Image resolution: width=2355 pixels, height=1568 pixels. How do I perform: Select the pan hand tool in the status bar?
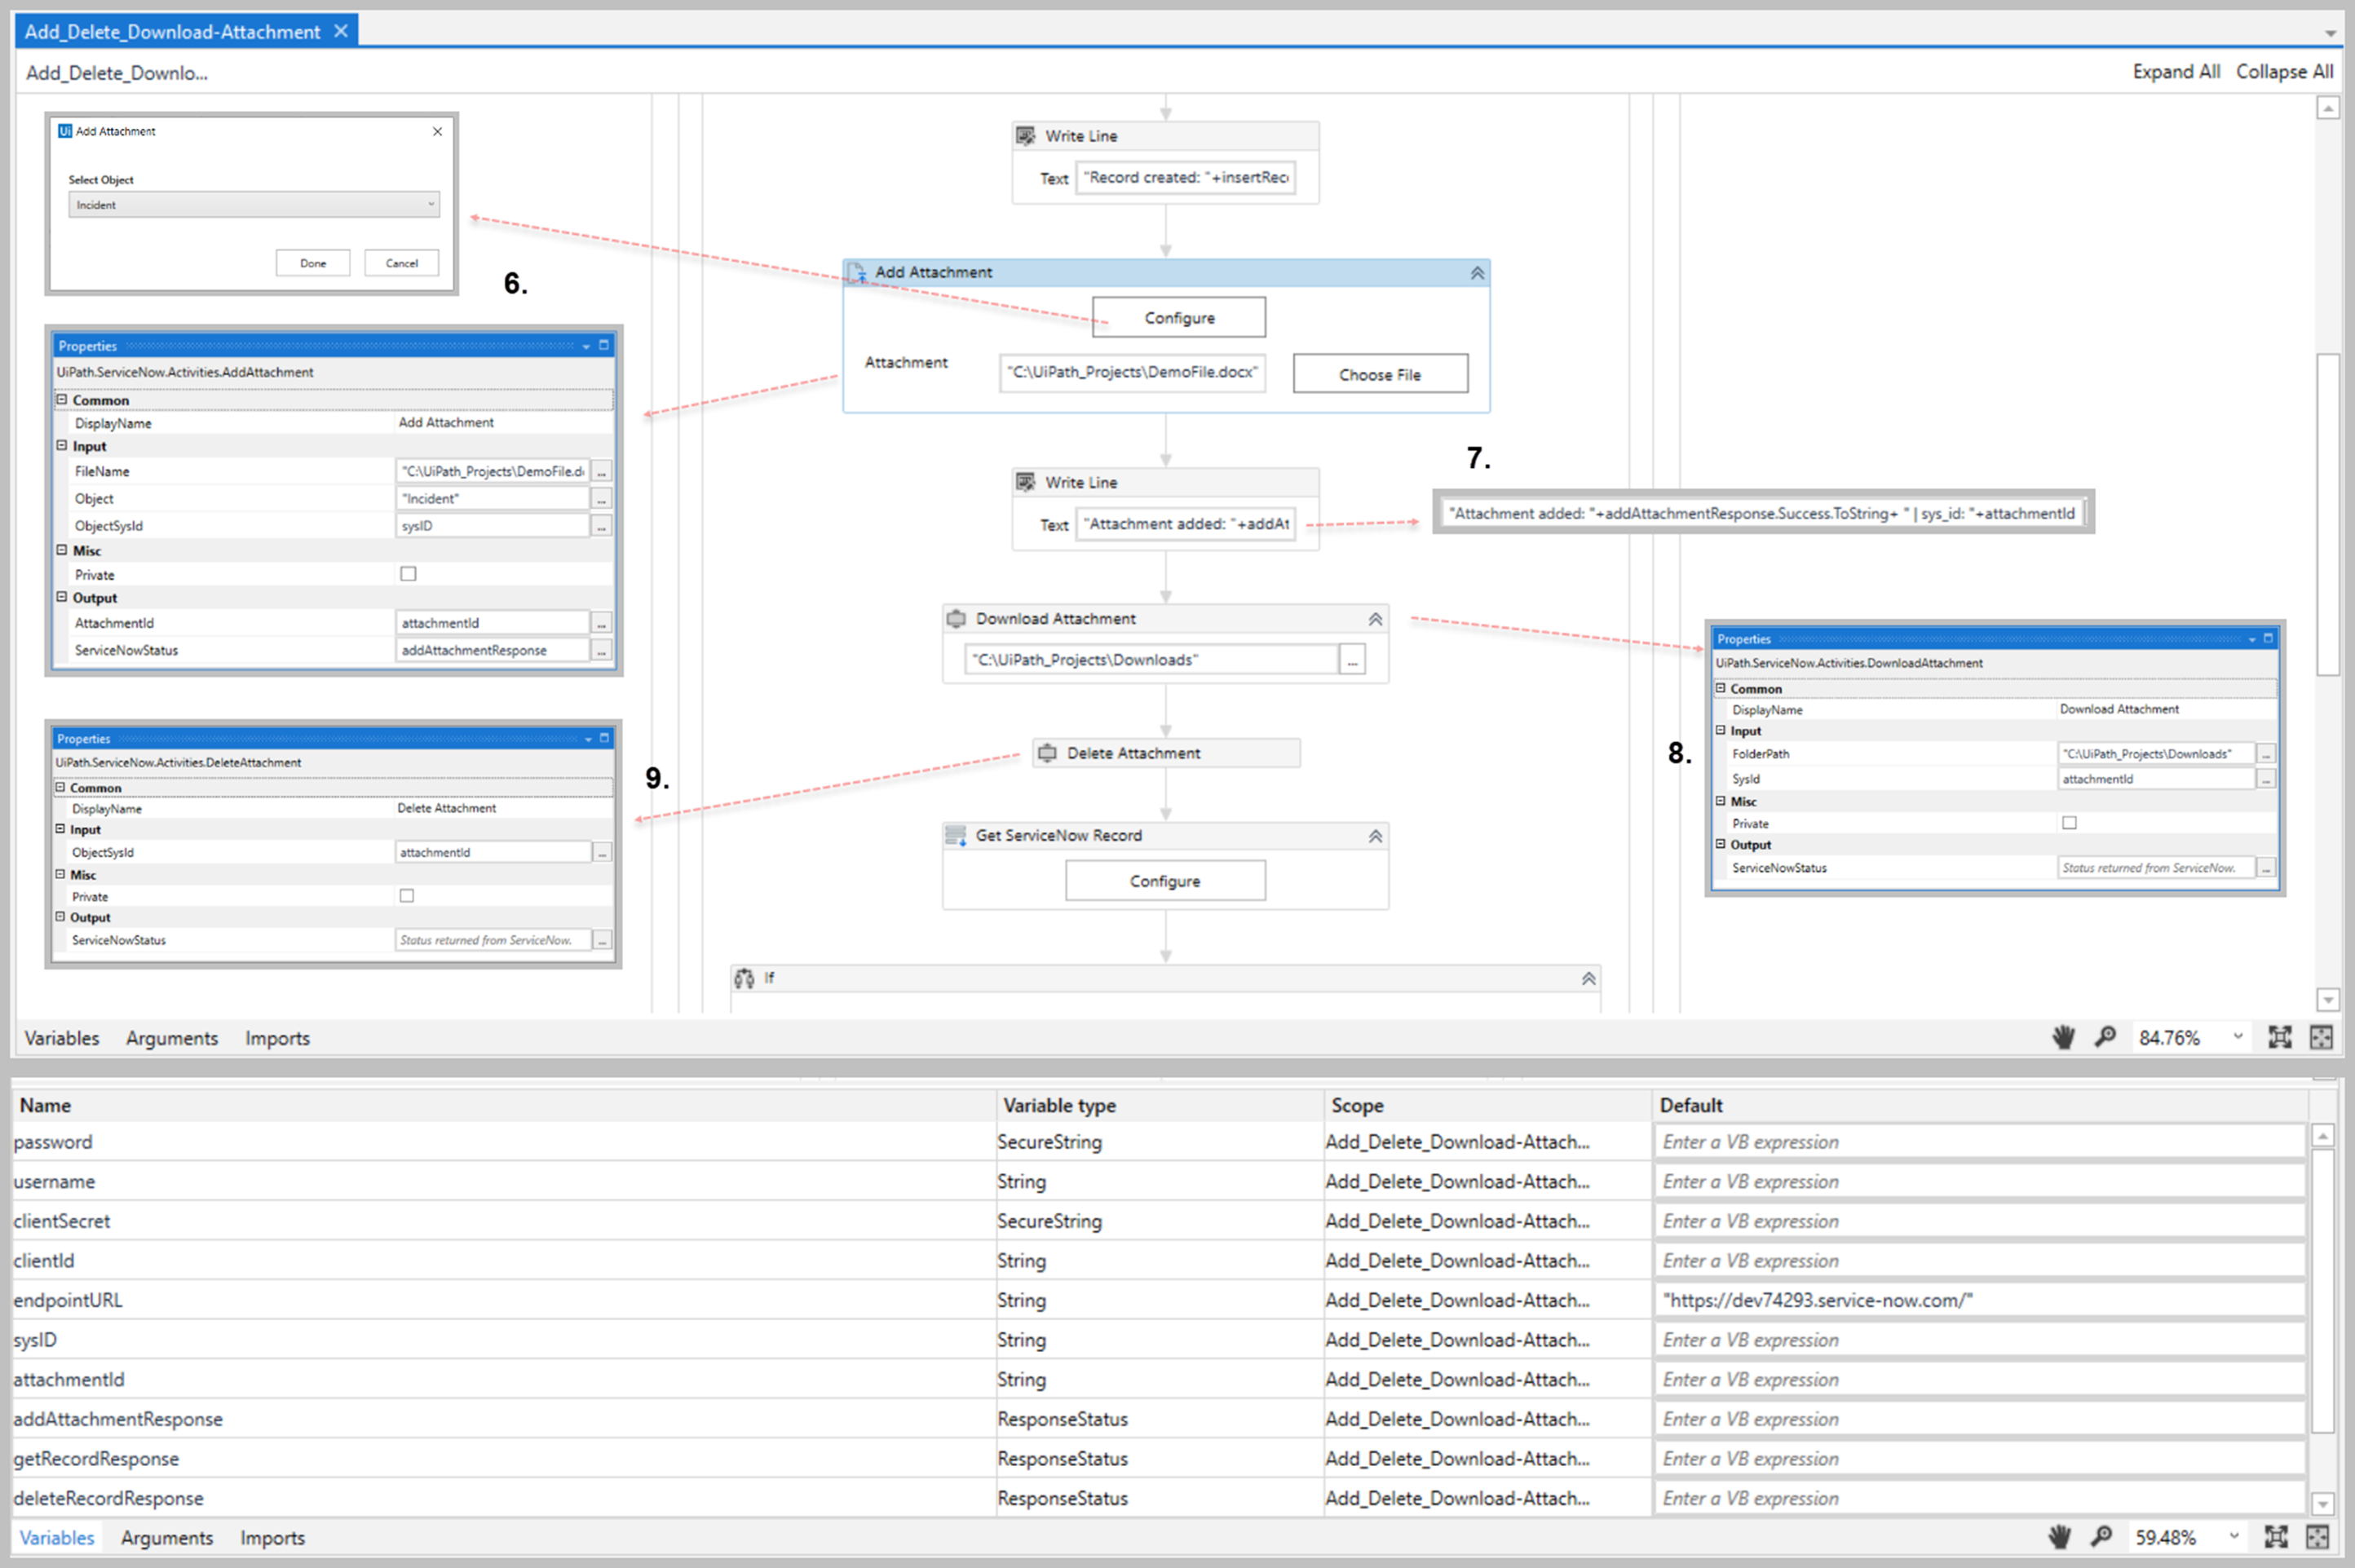(2063, 1037)
